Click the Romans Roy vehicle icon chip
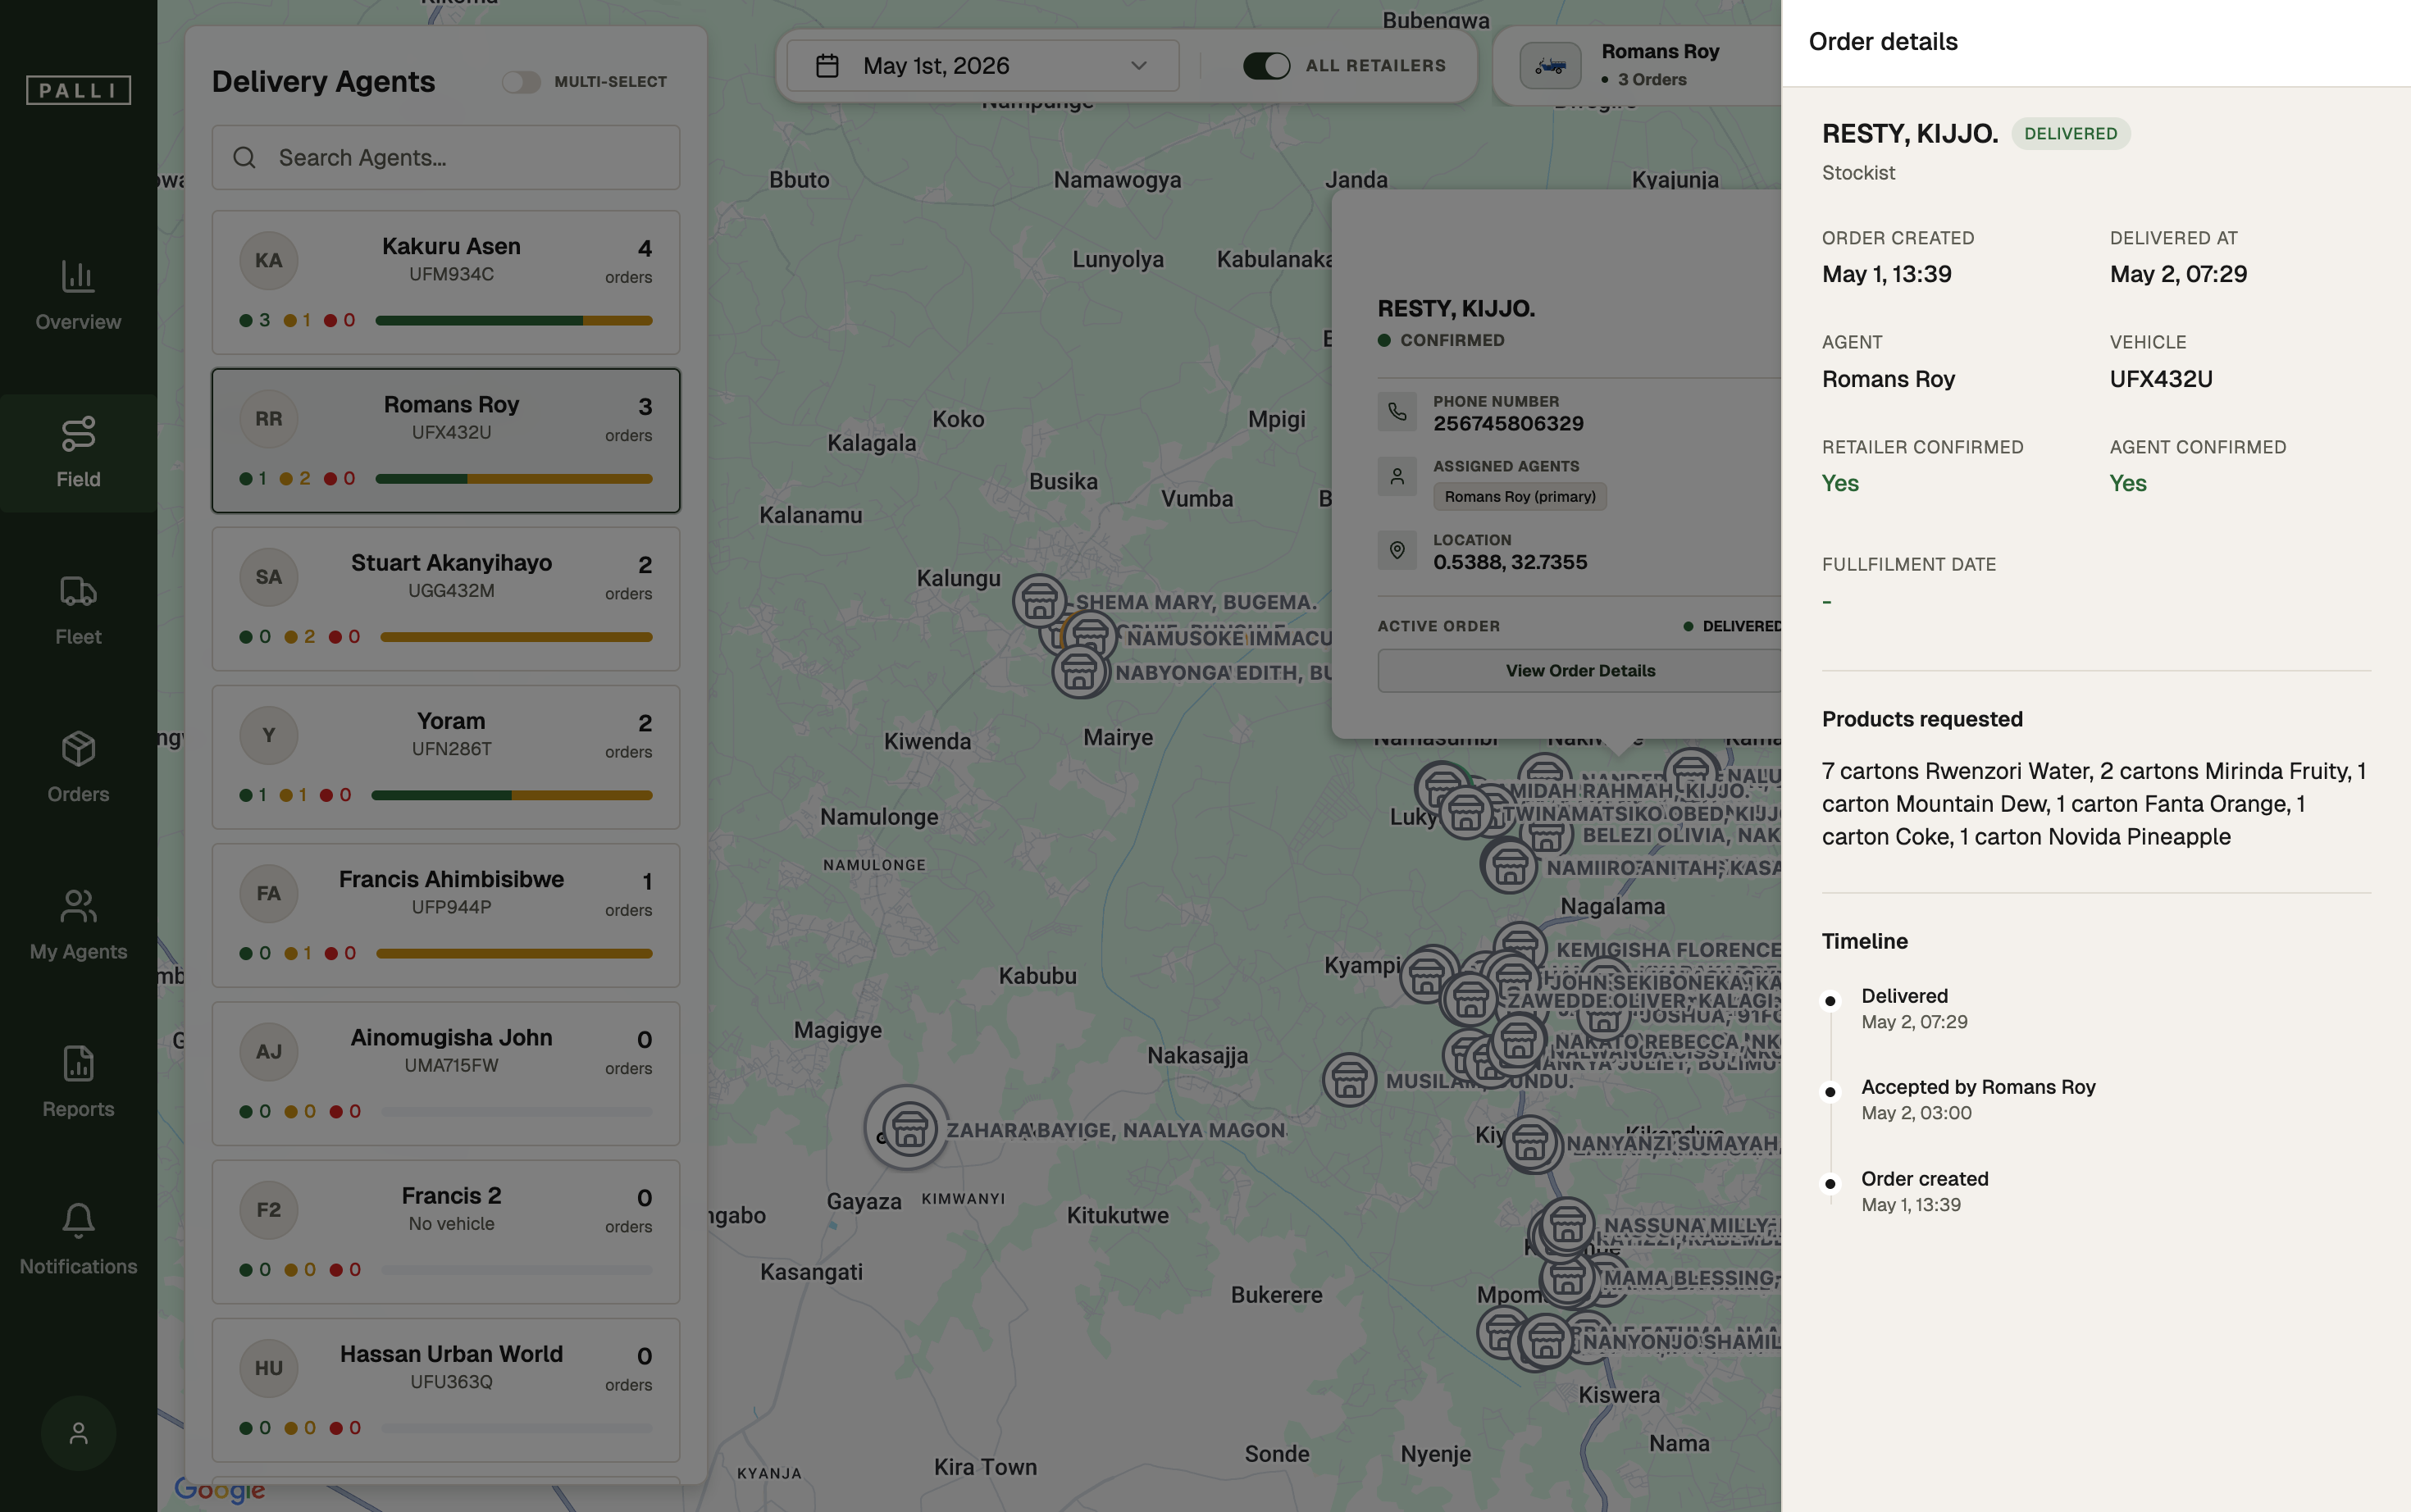Viewport: 2411px width, 1512px height. click(1550, 66)
